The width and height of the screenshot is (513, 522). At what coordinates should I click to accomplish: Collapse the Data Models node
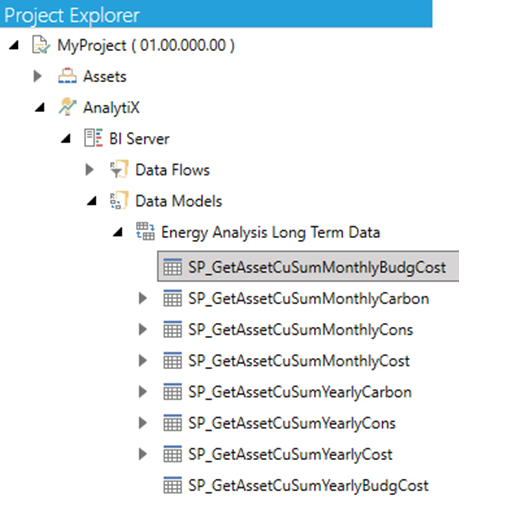[x=92, y=201]
